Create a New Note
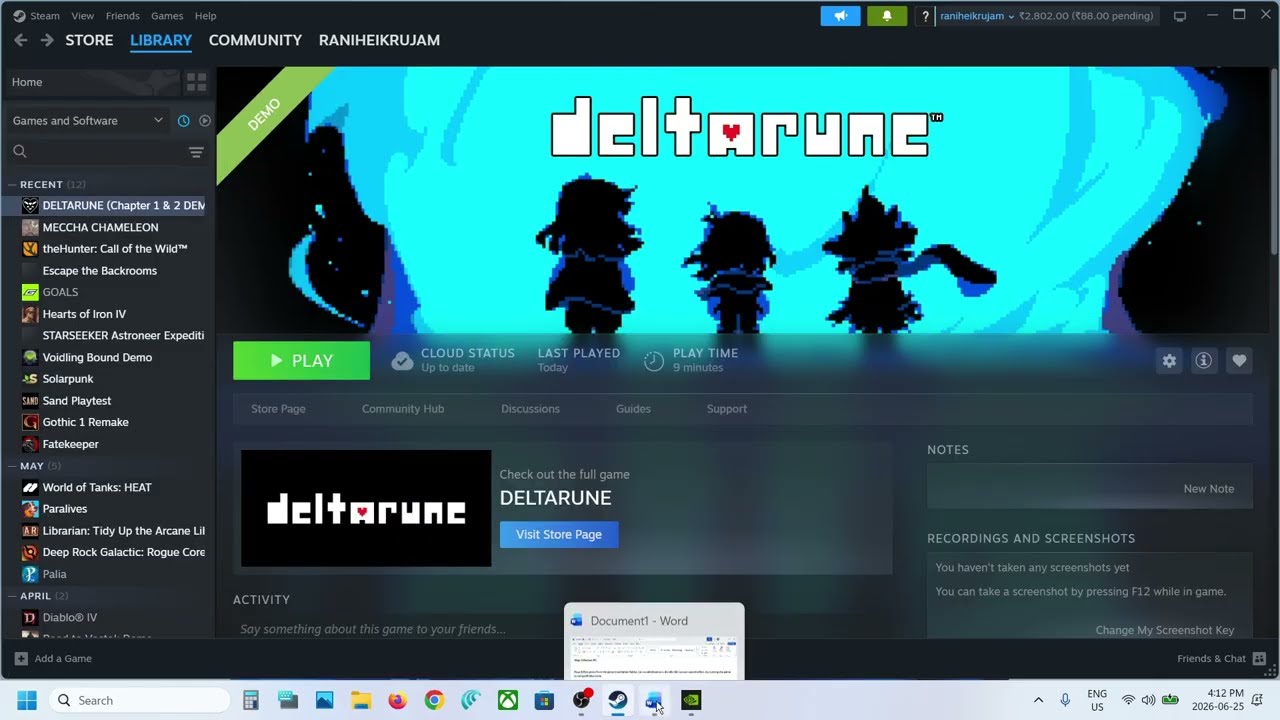 [x=1209, y=489]
